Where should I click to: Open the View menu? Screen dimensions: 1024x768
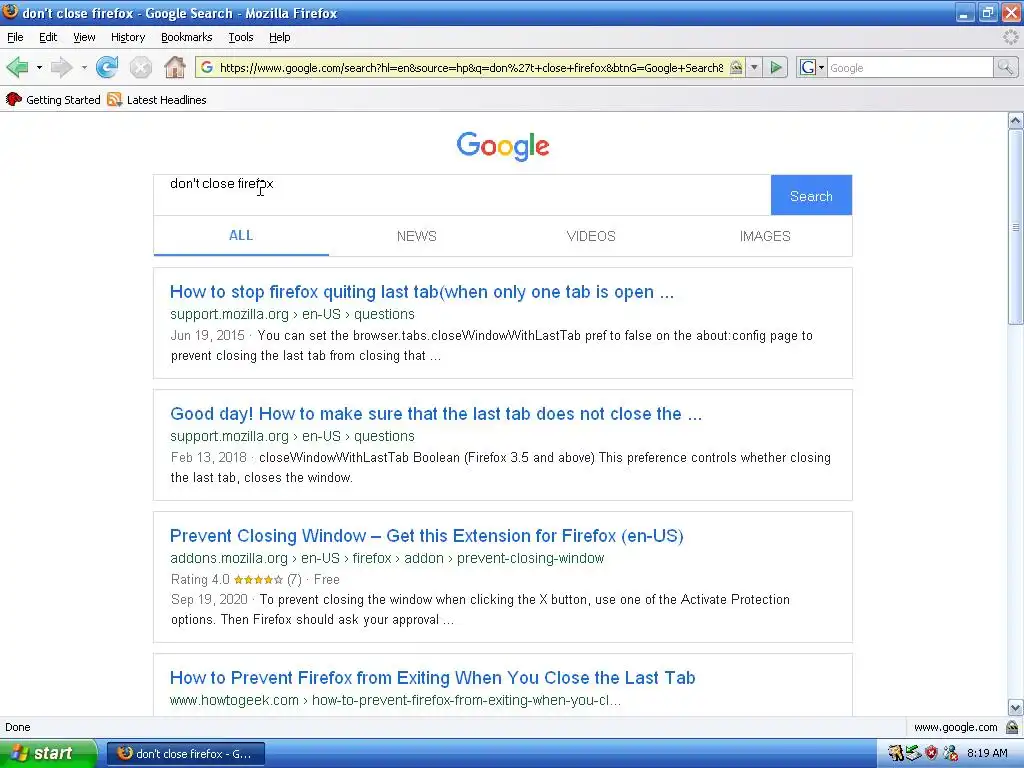tap(84, 37)
